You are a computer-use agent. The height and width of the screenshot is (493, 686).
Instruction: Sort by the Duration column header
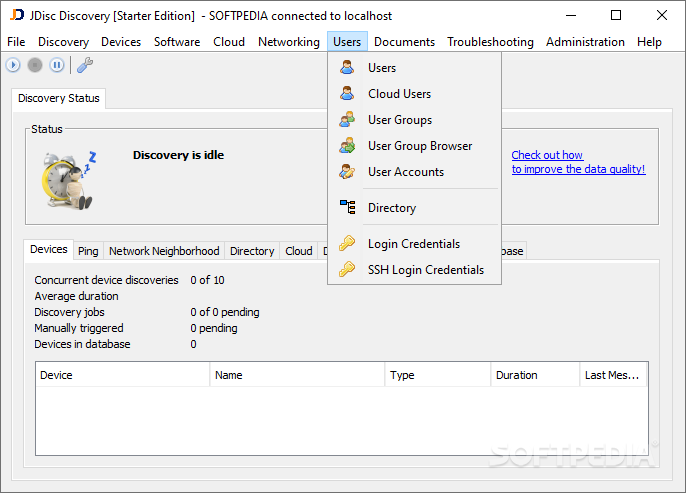click(x=535, y=375)
